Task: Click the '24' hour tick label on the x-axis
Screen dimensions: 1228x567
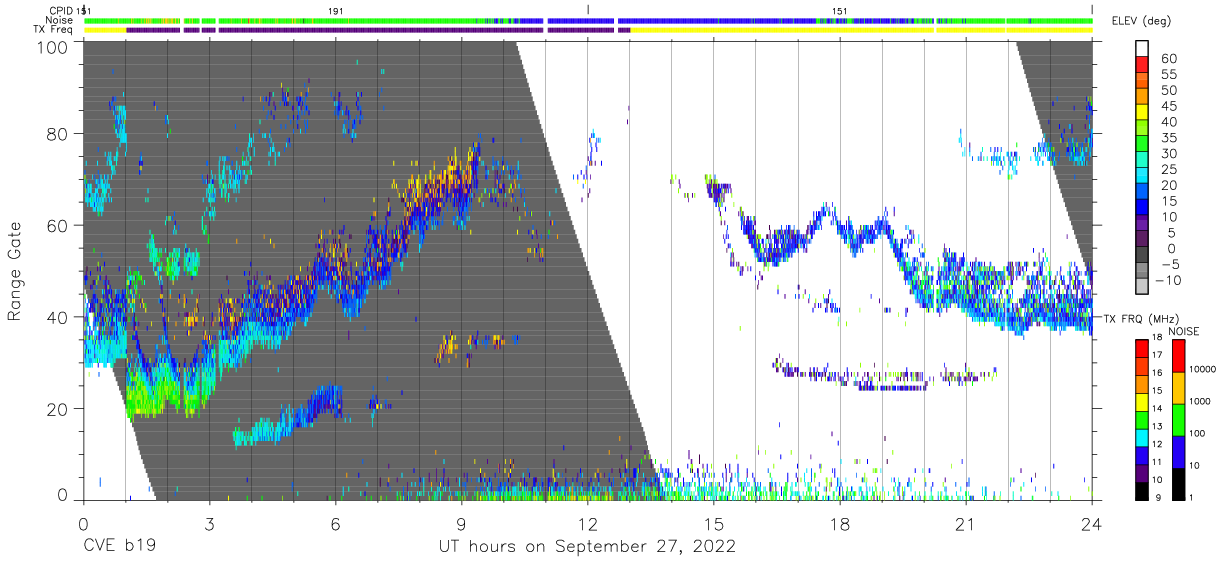Action: pos(1092,523)
